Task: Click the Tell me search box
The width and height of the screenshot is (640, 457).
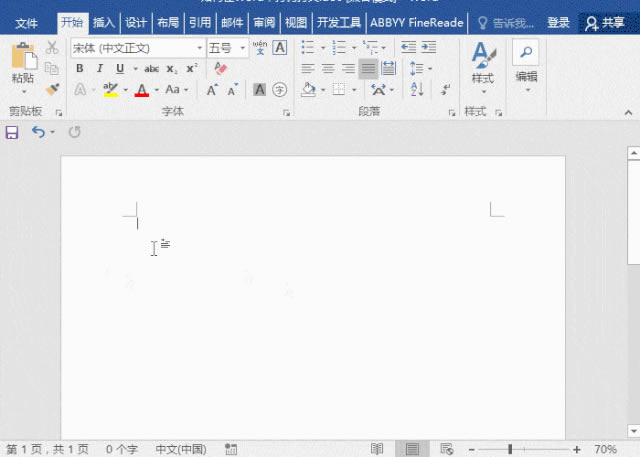Action: tap(506, 23)
